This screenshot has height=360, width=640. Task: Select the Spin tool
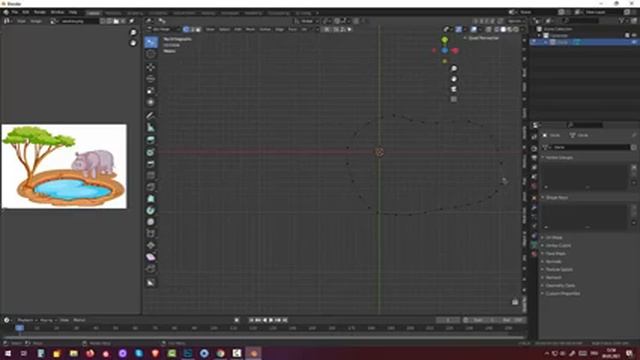pos(151,222)
